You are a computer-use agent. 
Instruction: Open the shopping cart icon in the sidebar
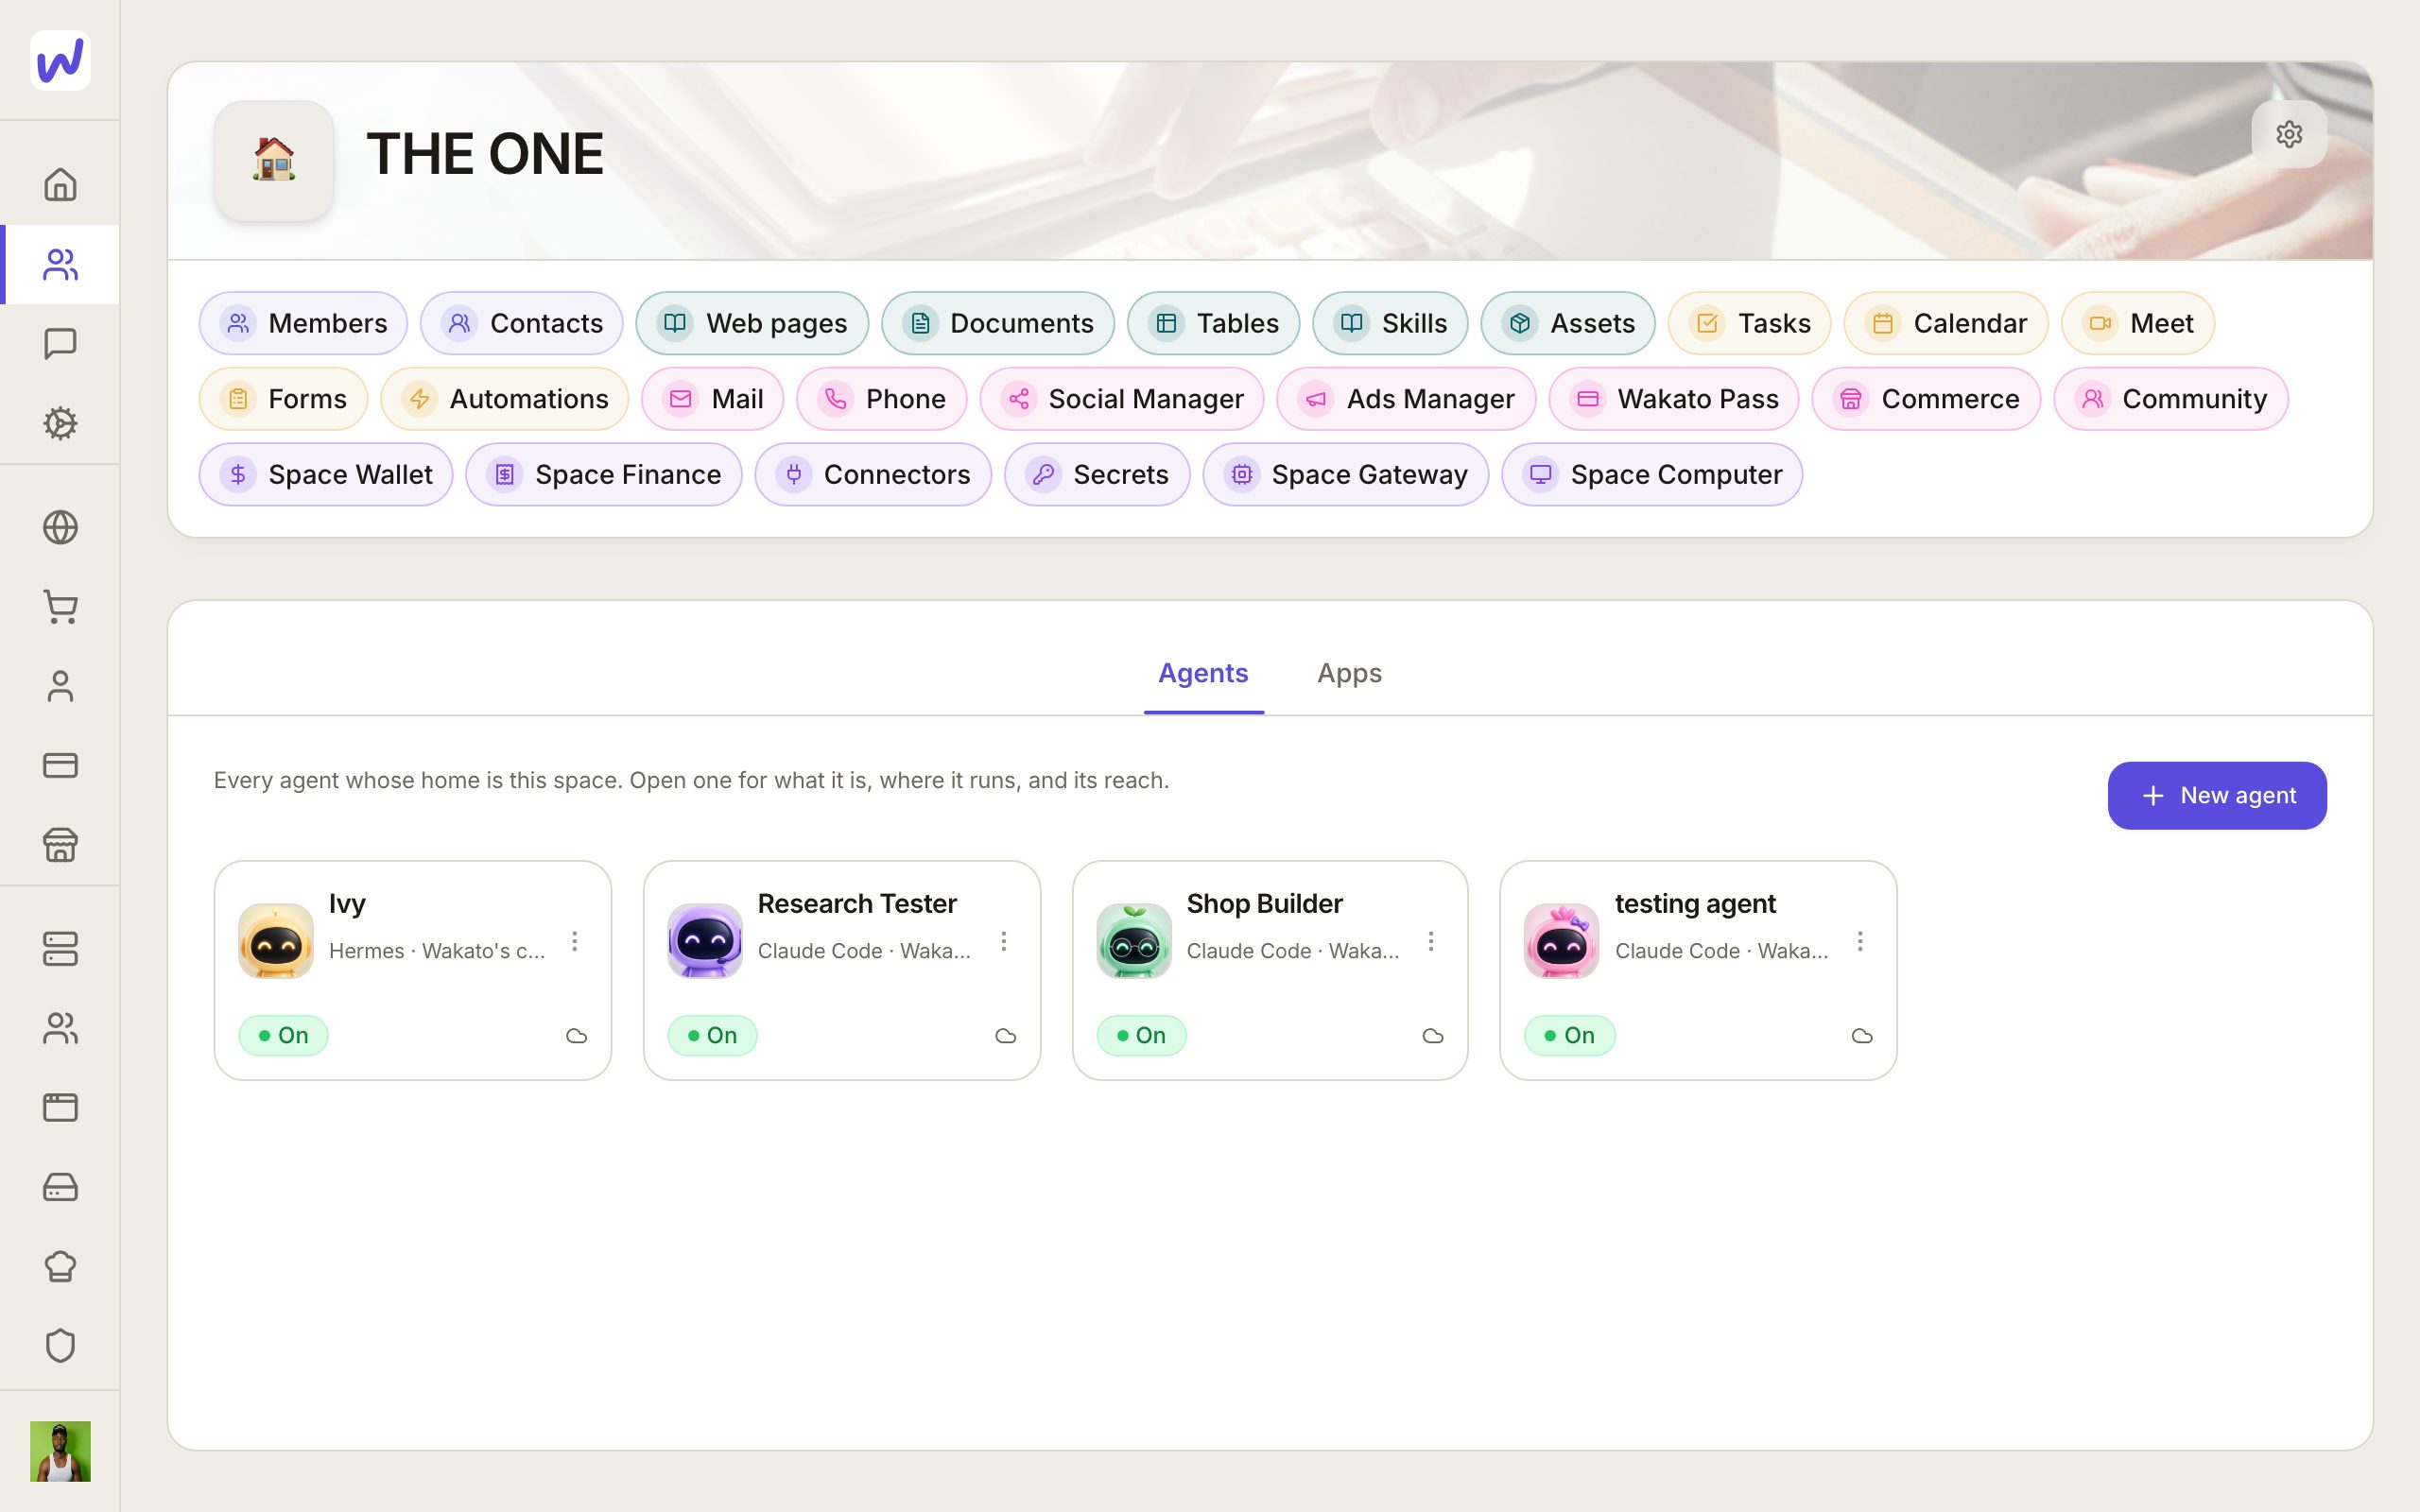tap(60, 607)
